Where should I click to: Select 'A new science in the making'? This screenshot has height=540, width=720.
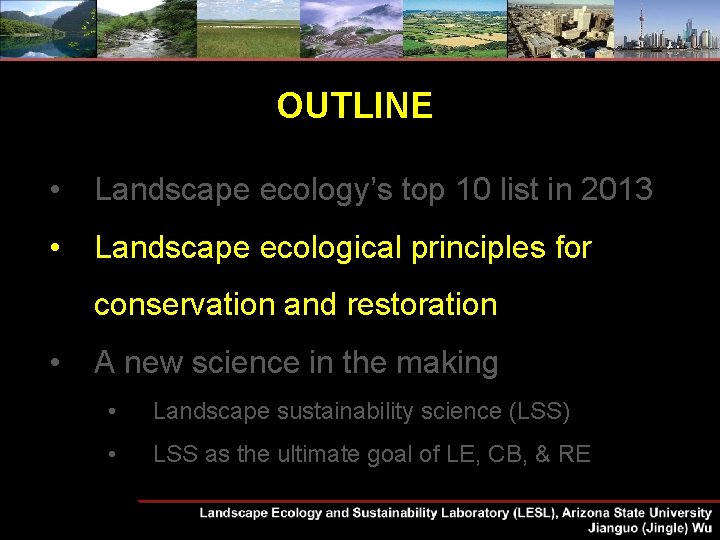(x=296, y=363)
